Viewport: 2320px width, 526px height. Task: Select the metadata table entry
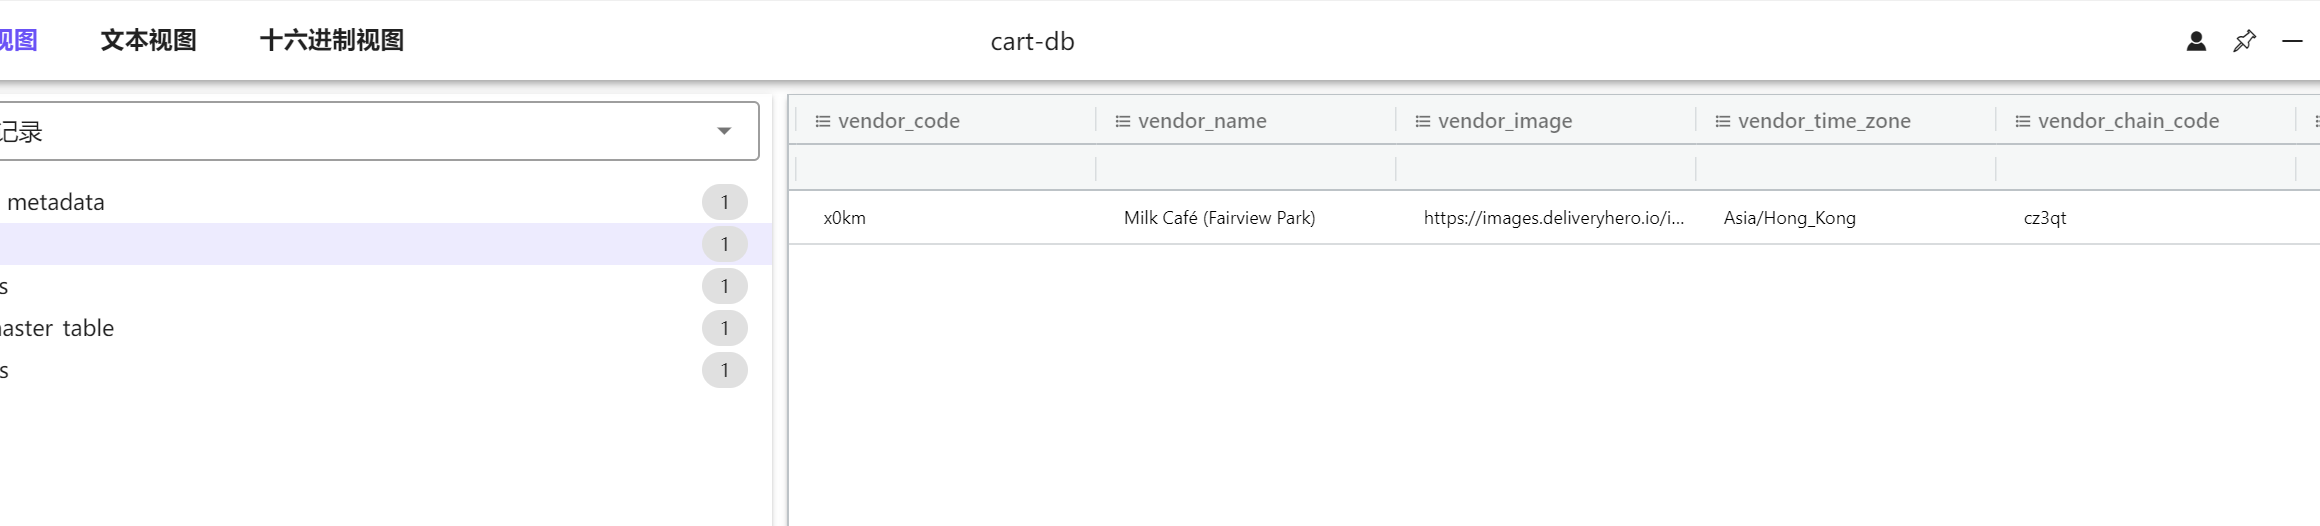[56, 202]
